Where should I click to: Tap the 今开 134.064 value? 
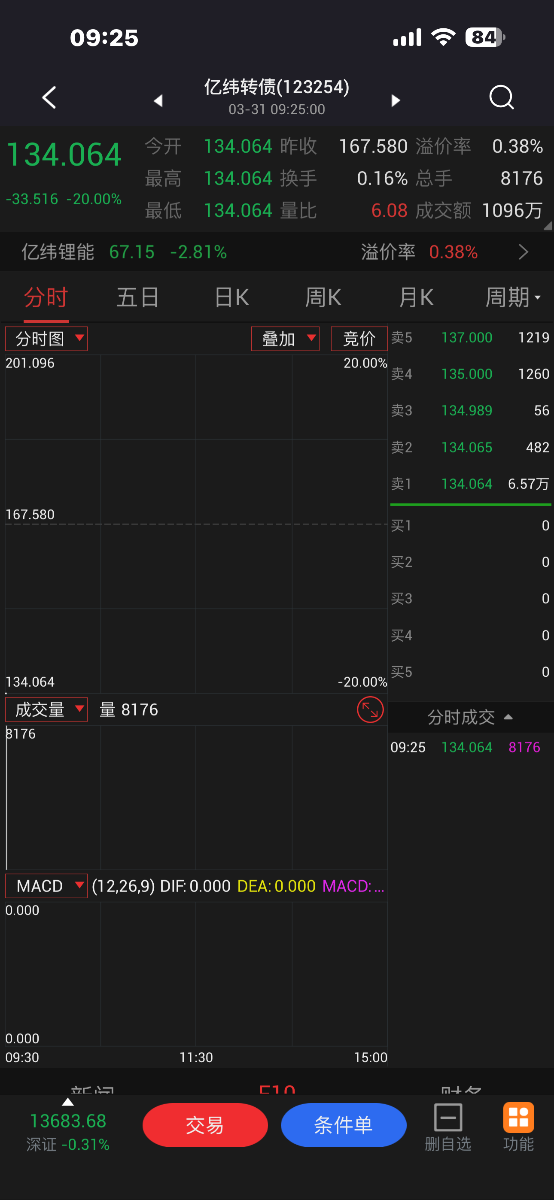[x=238, y=146]
